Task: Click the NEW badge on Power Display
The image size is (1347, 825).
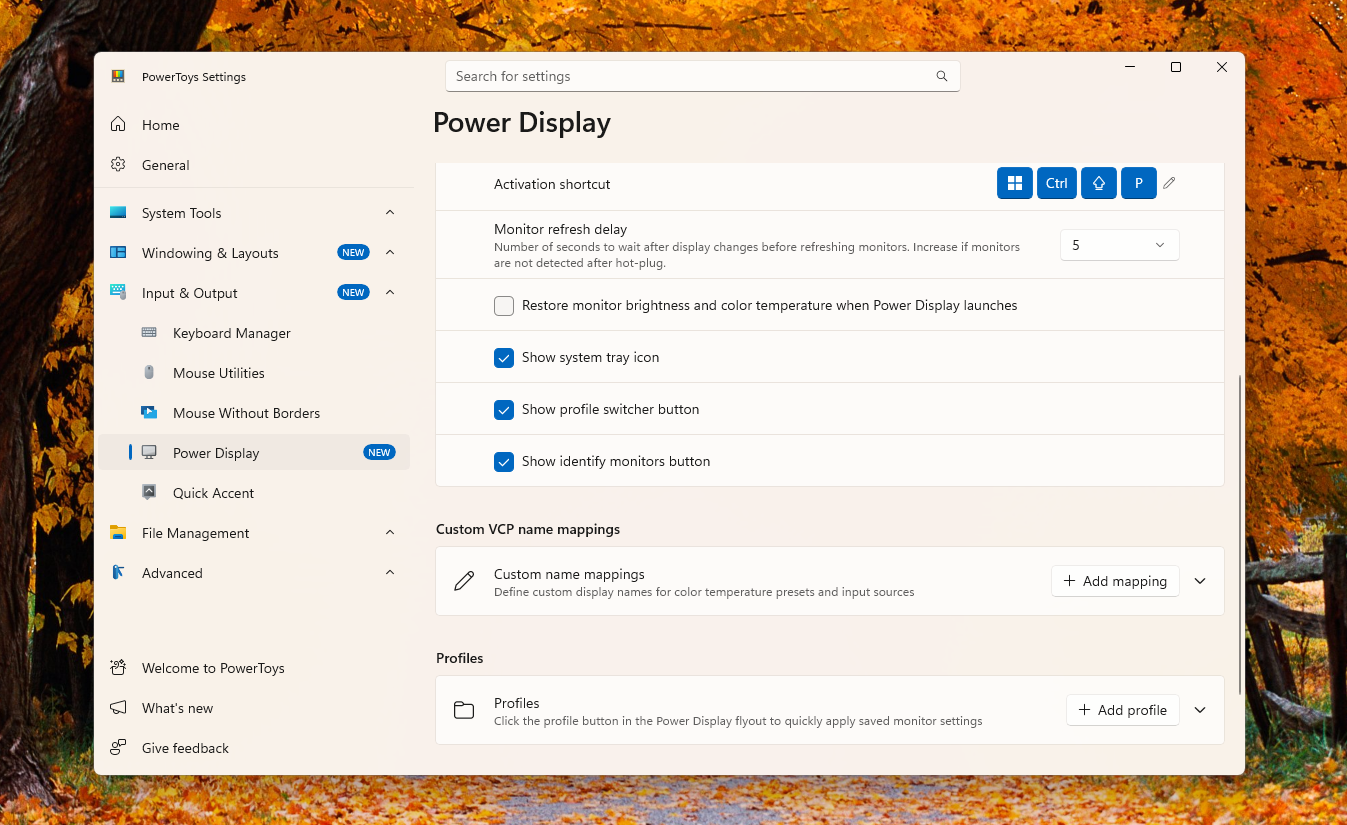Action: [x=379, y=453]
